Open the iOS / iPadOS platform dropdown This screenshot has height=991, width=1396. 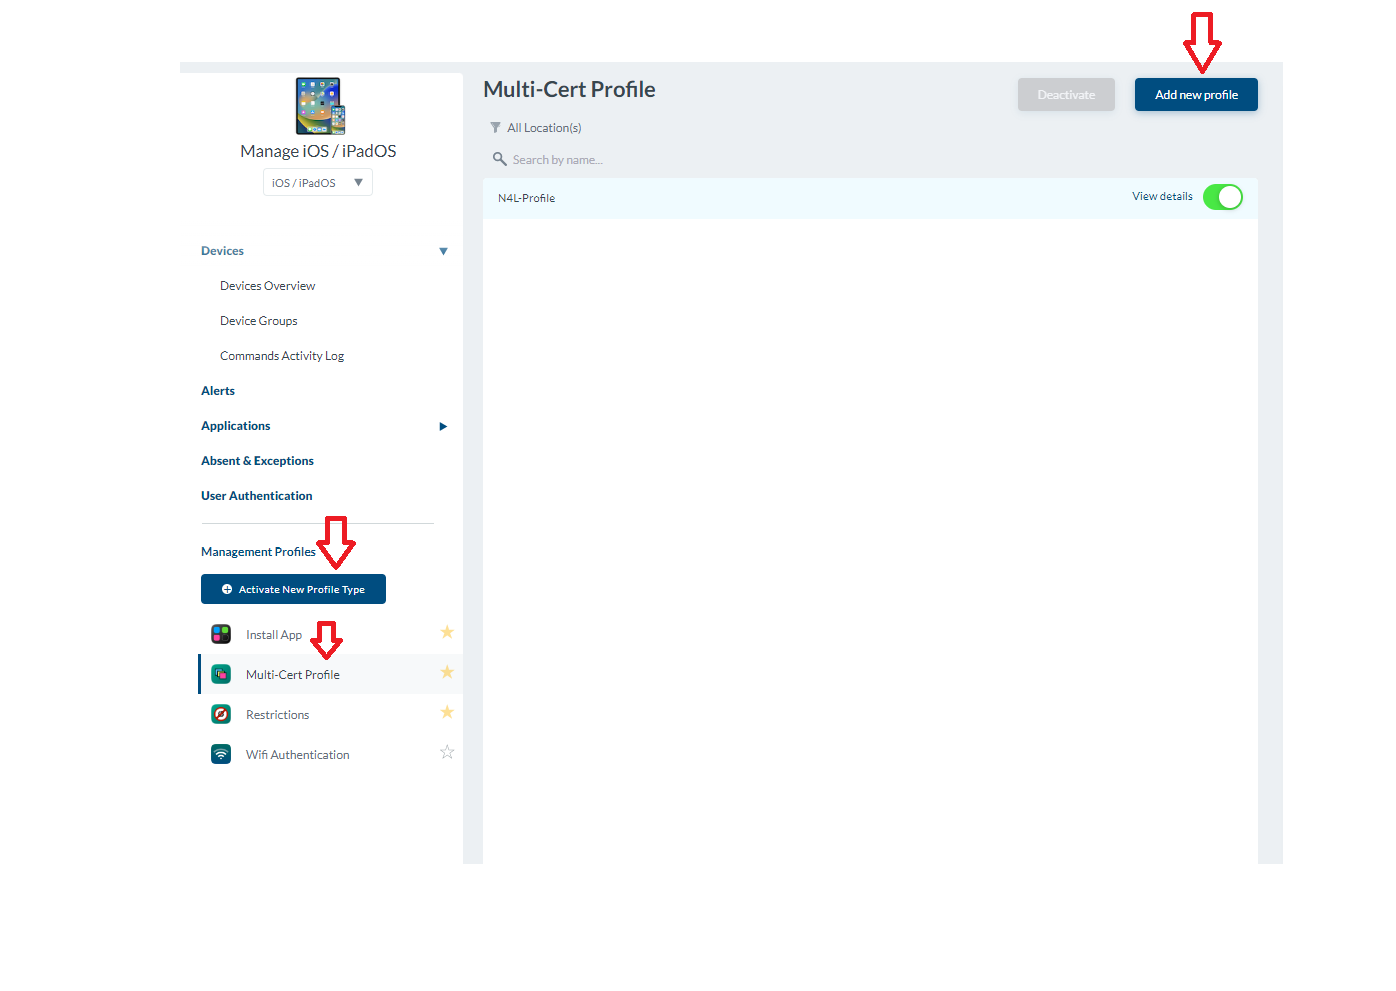point(317,181)
